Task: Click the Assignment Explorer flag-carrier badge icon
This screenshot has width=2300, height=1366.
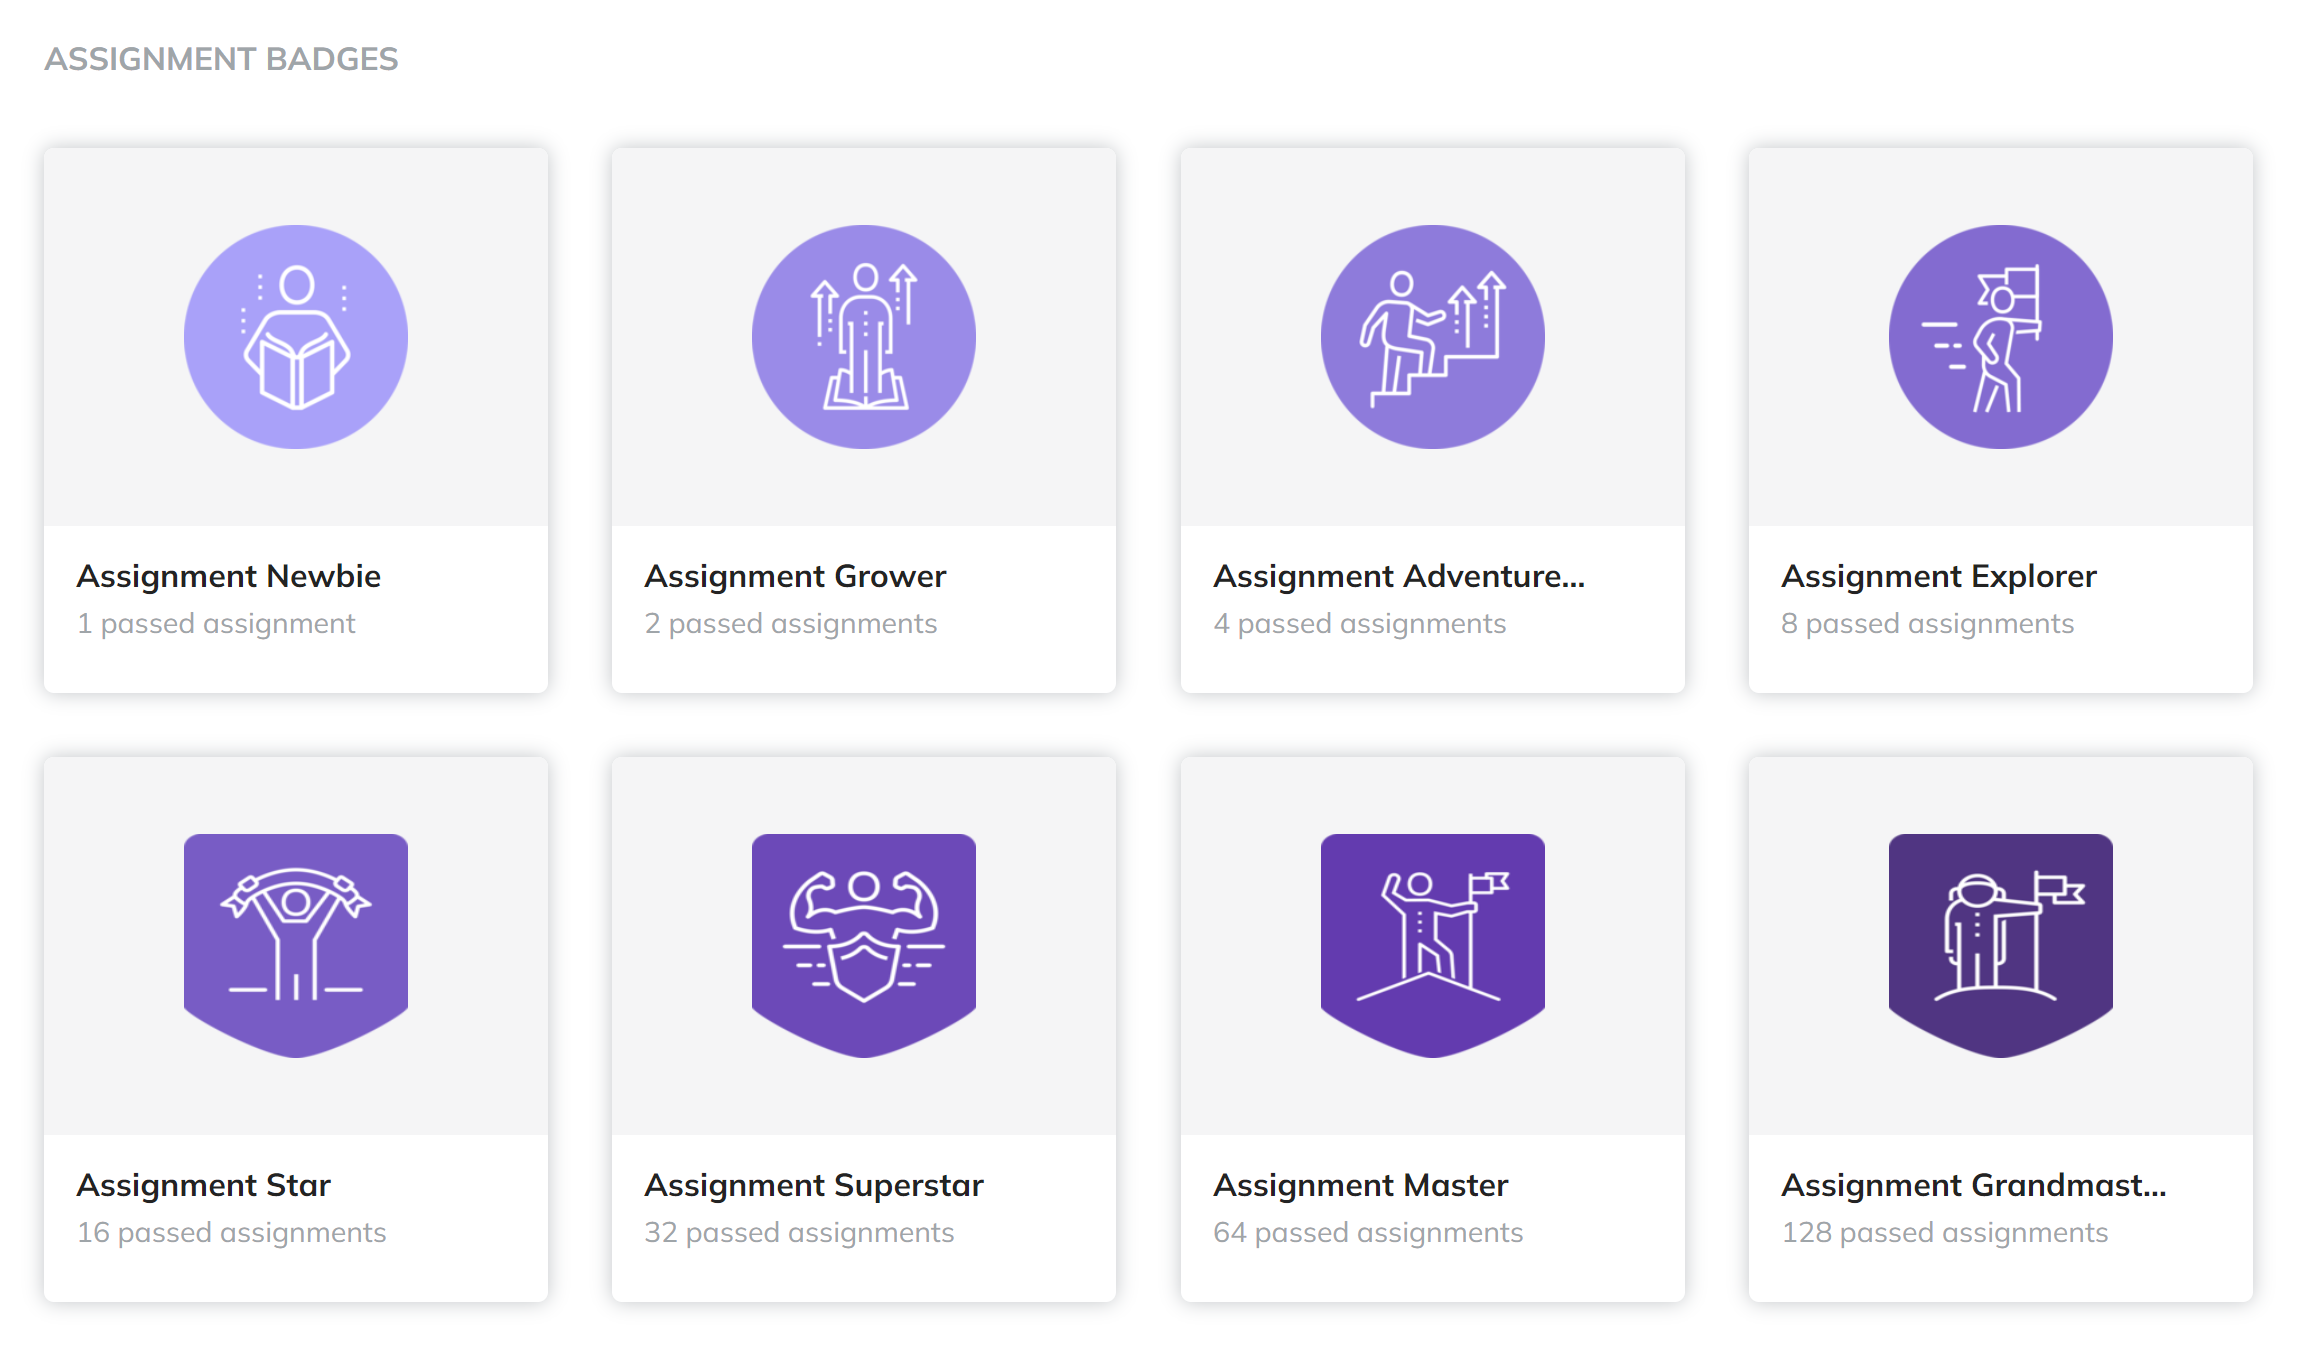Action: tap(2000, 337)
